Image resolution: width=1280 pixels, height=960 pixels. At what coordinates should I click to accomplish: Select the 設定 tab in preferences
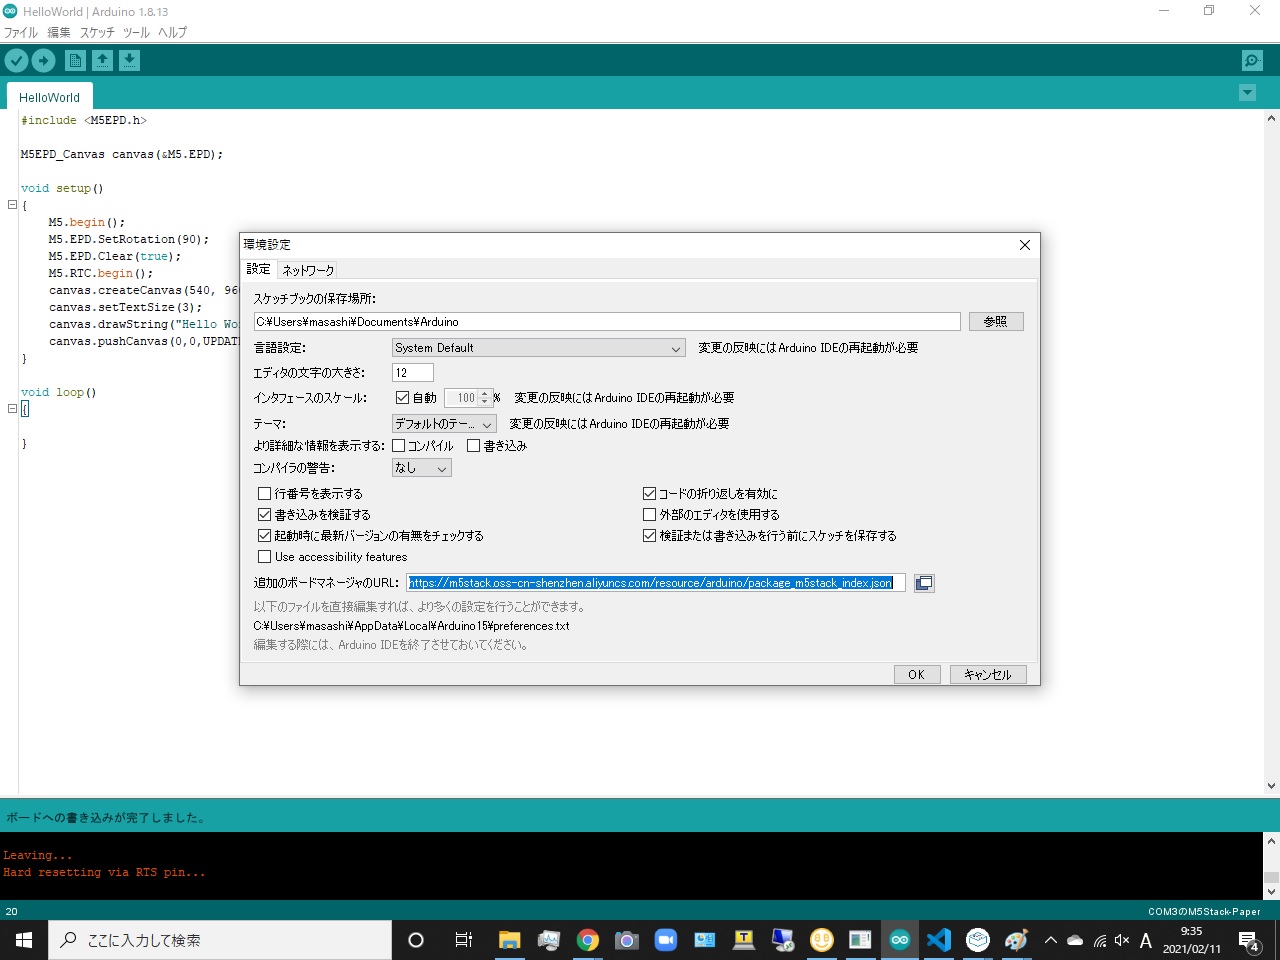(x=259, y=269)
